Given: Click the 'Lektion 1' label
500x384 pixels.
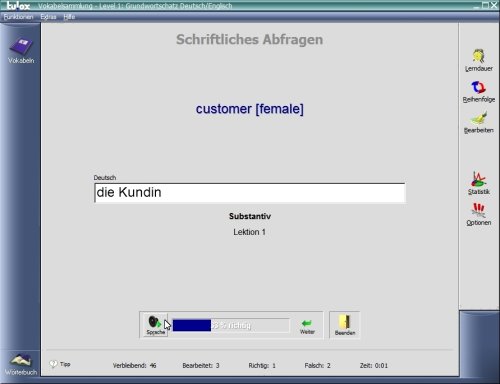Looking at the screenshot, I should (x=249, y=232).
